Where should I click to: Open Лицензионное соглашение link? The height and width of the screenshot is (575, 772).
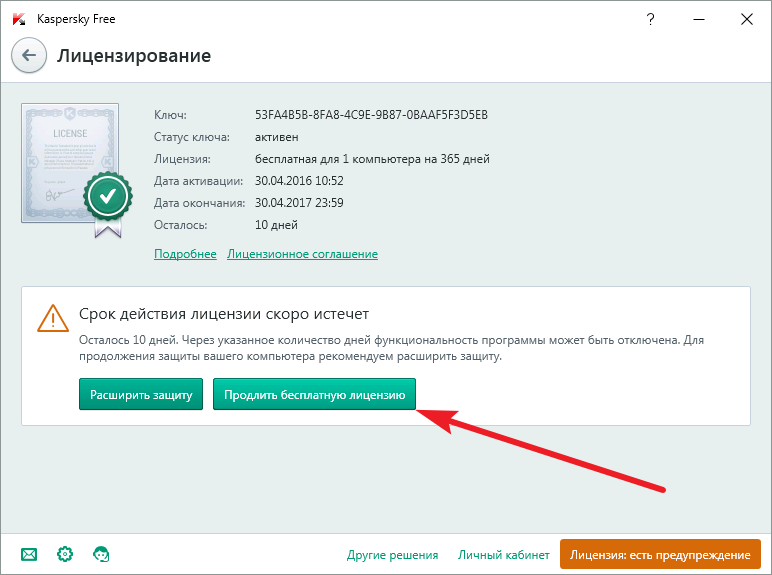click(302, 254)
